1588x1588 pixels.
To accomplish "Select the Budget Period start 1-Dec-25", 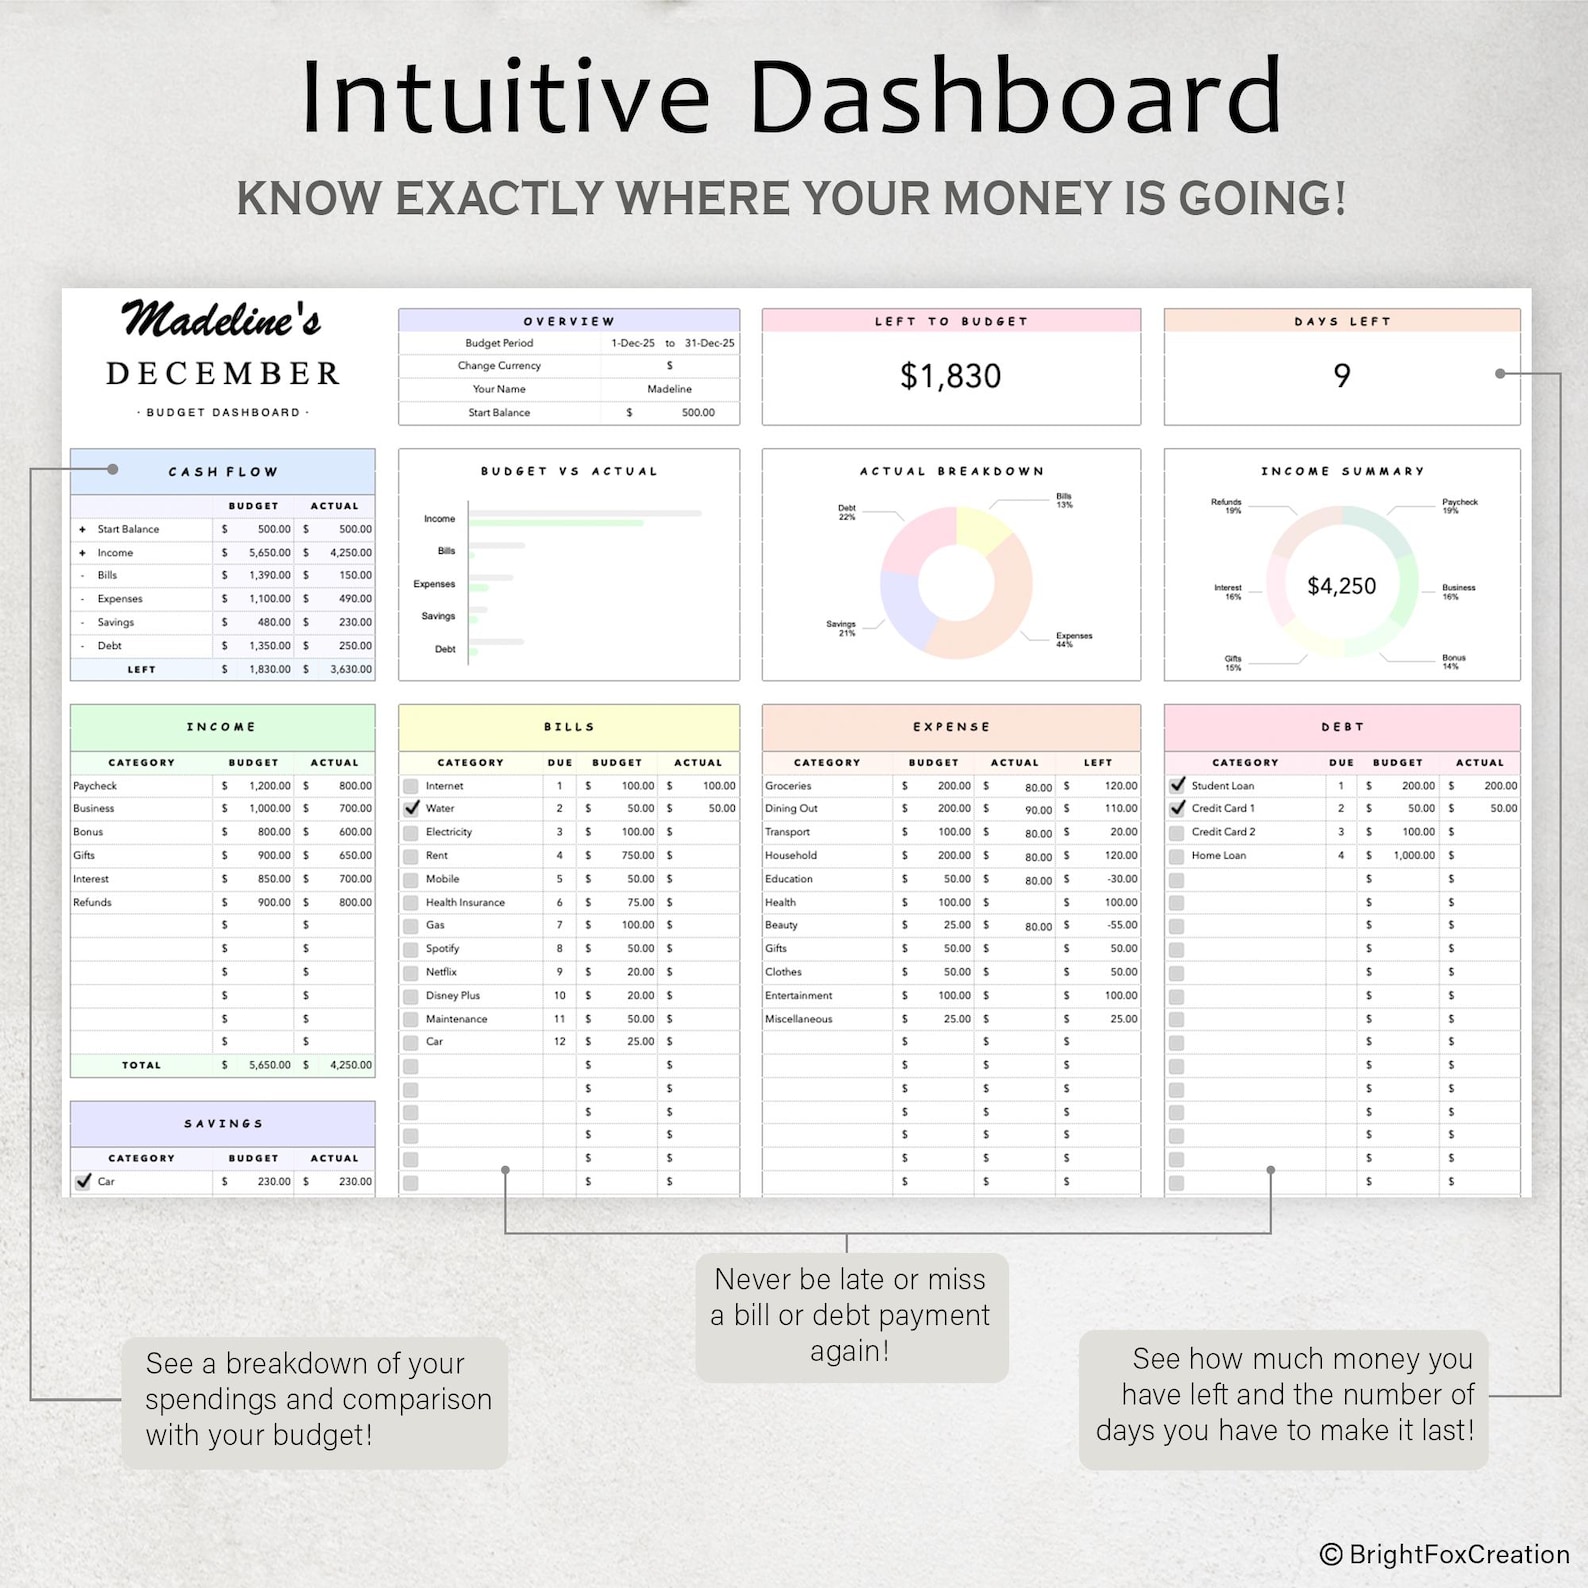I will (x=633, y=343).
